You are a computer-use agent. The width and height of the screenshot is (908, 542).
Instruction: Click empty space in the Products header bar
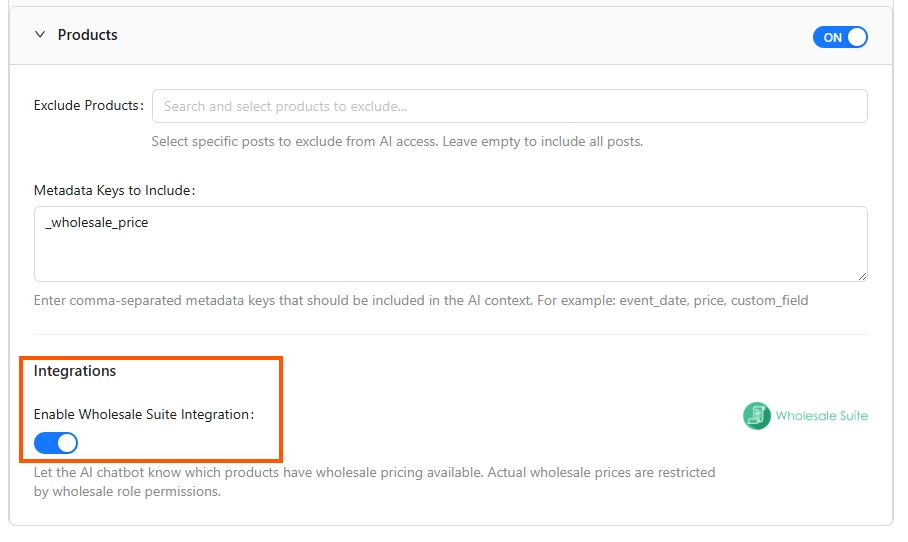450,35
